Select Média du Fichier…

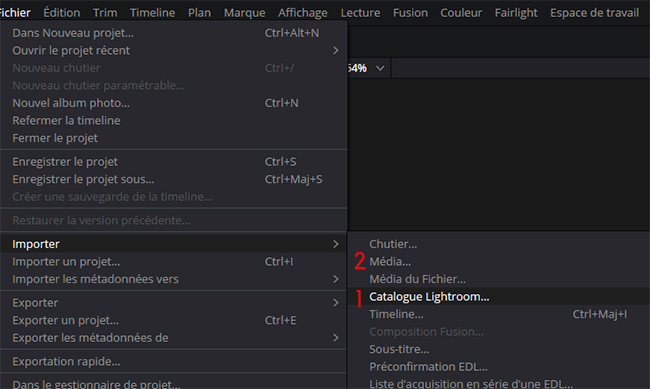(x=499, y=279)
